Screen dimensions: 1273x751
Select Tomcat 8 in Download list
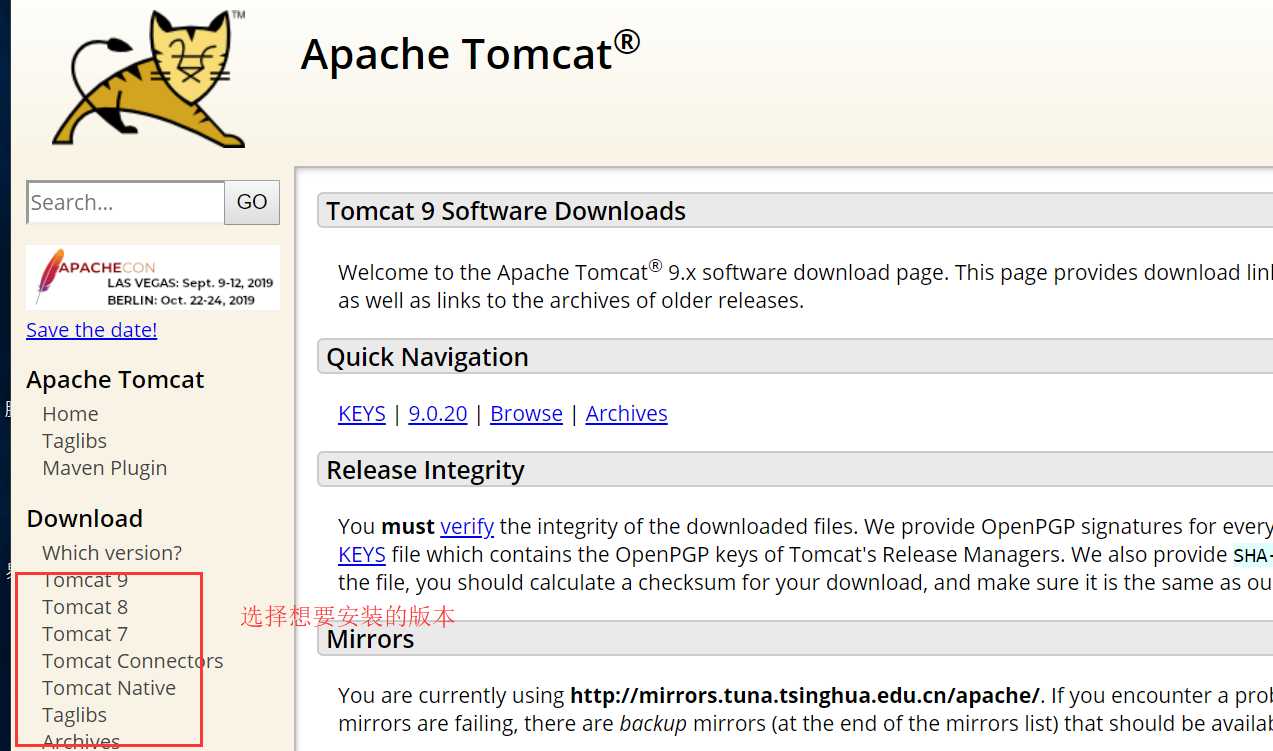click(85, 607)
